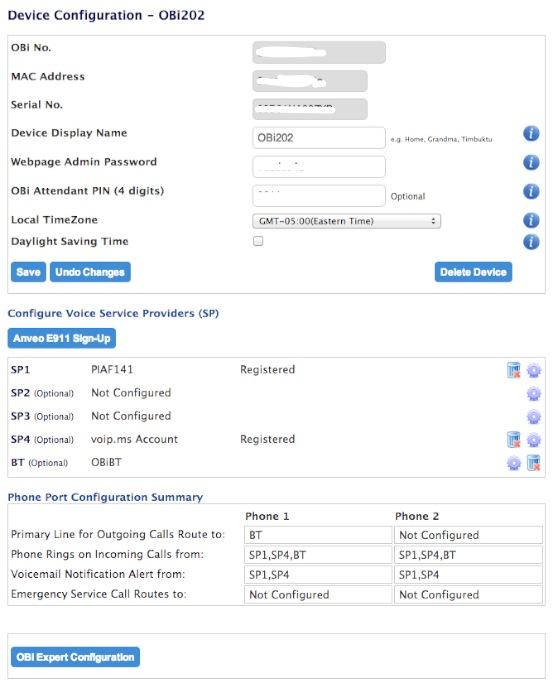Open info icon for Local TimeZone
Image resolution: width=558 pixels, height=688 pixels.
tap(531, 220)
